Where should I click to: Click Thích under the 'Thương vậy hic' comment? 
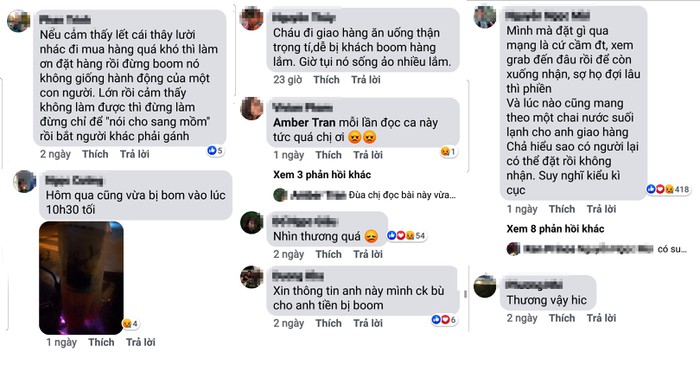(562, 318)
